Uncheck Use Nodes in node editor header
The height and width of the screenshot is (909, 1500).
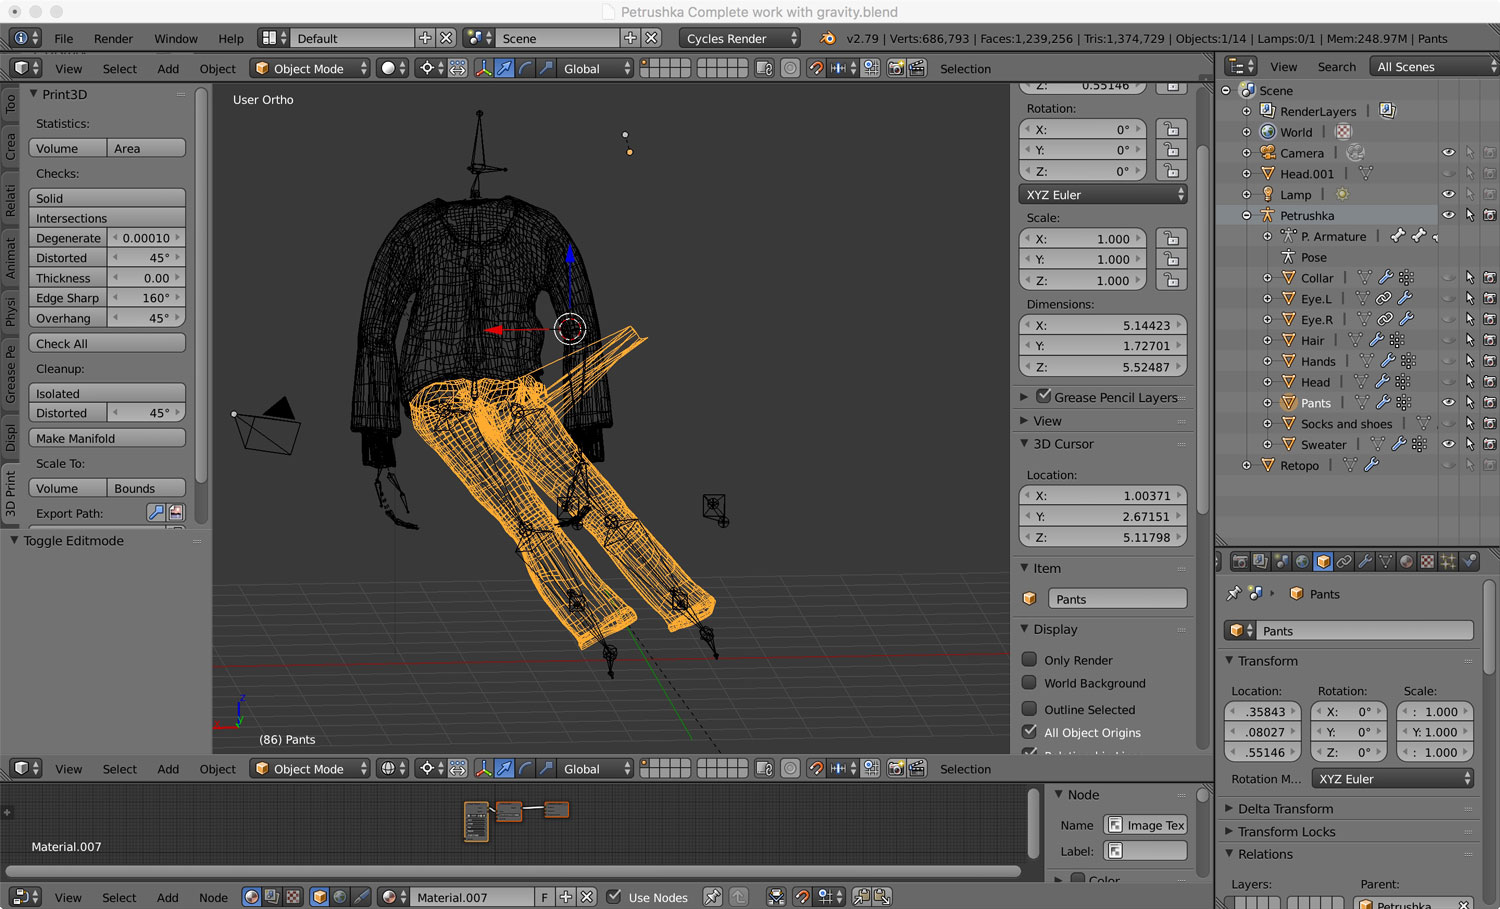614,897
